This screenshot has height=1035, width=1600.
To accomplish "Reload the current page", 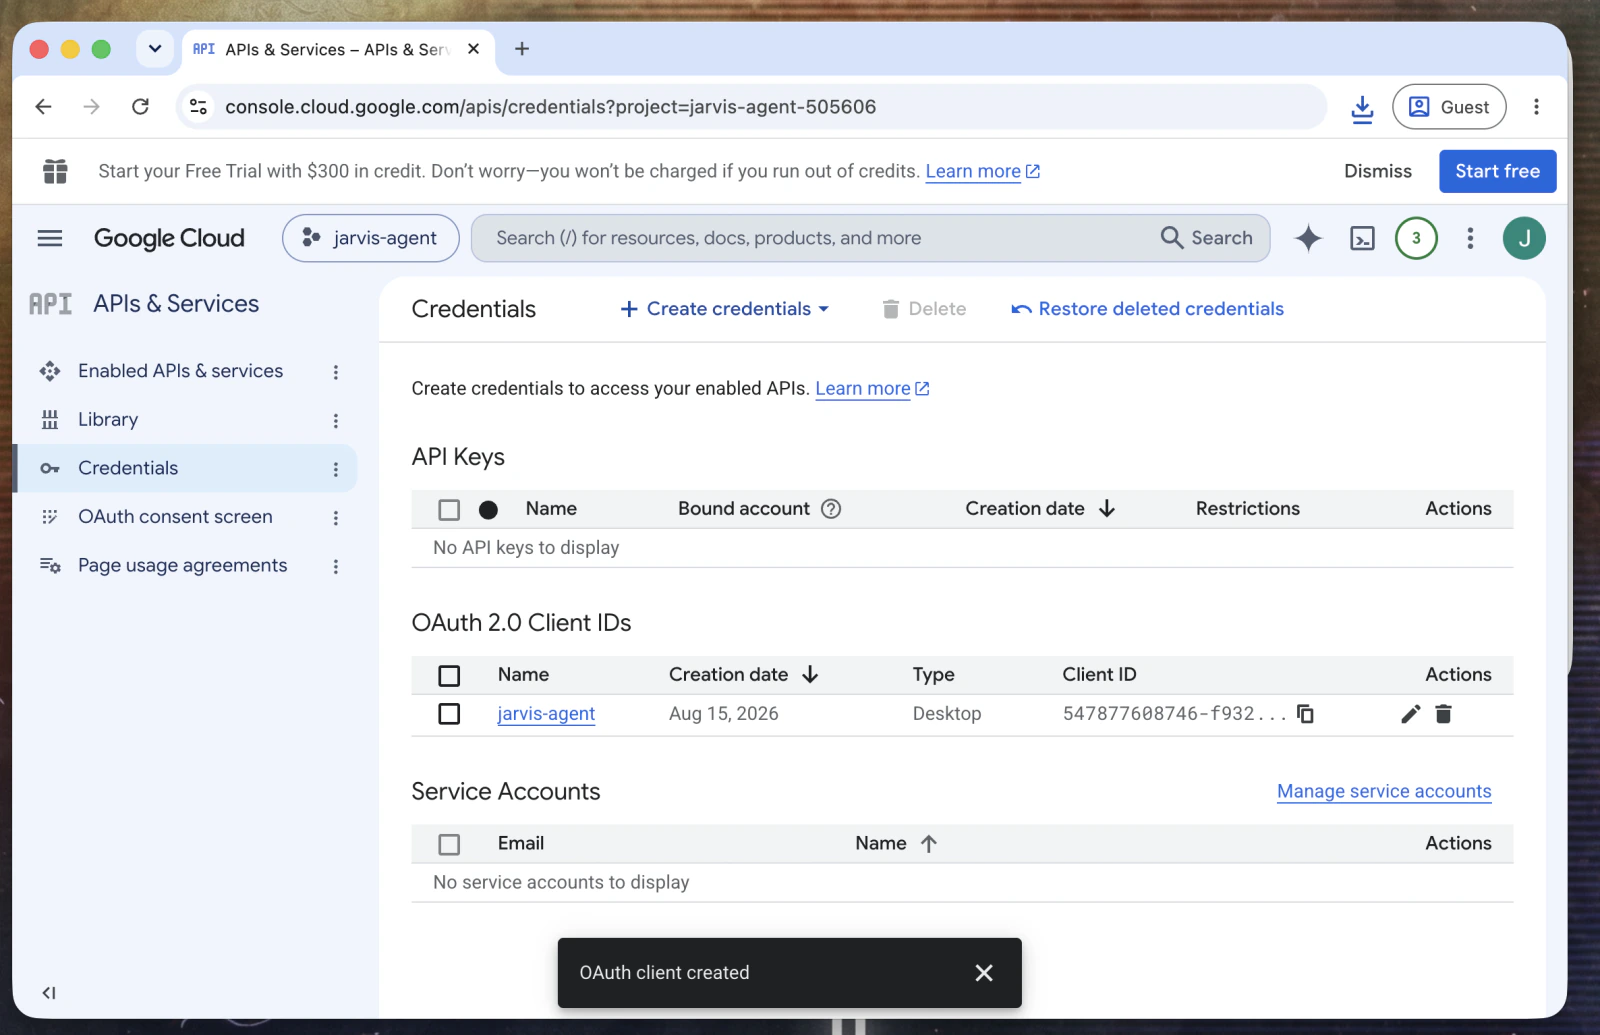I will [x=140, y=107].
